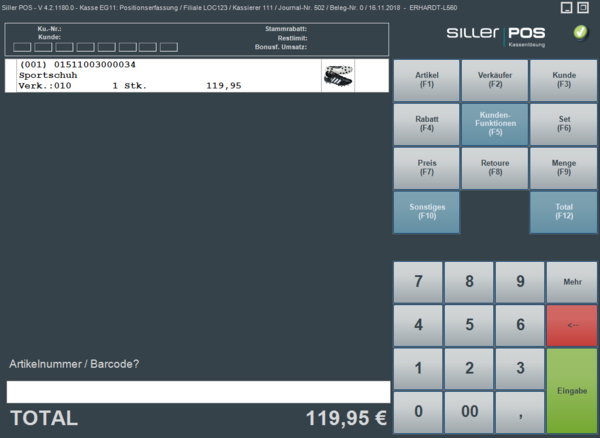Image resolution: width=600 pixels, height=438 pixels.
Task: Select the Sportschuh line item row
Action: coord(160,76)
